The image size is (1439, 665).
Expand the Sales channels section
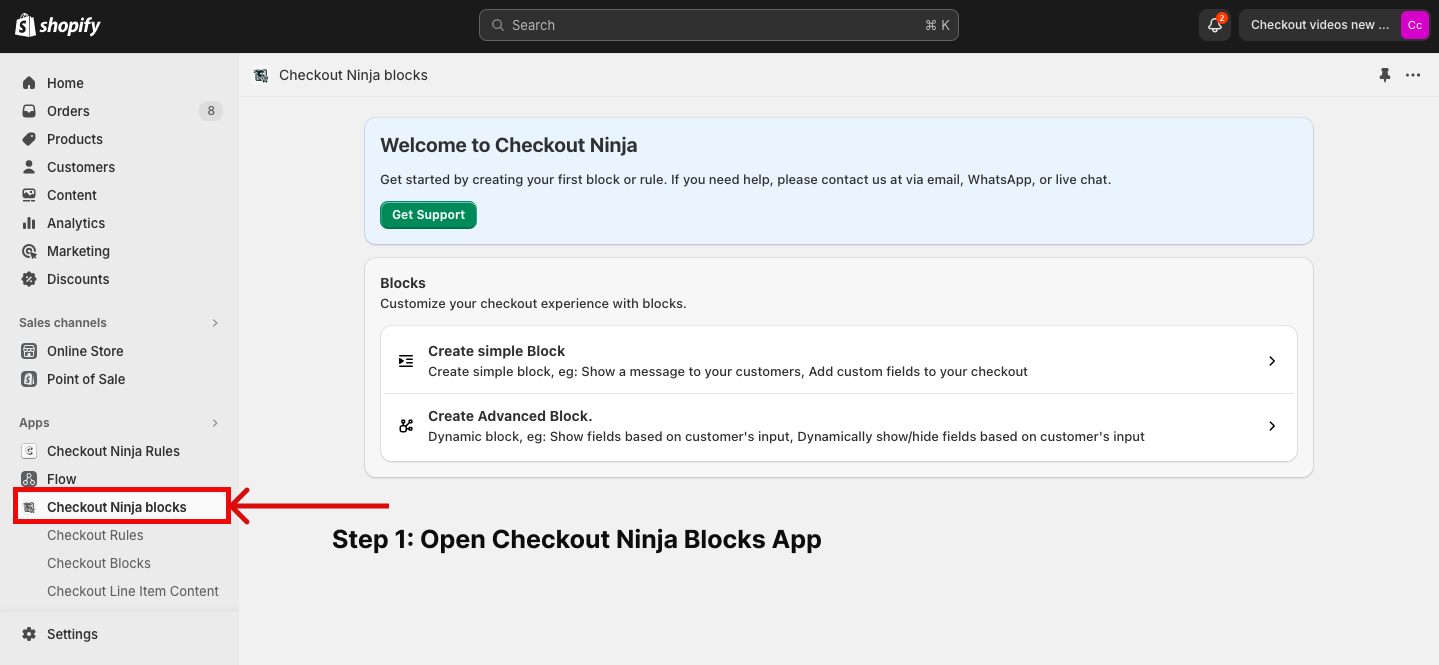(x=214, y=323)
